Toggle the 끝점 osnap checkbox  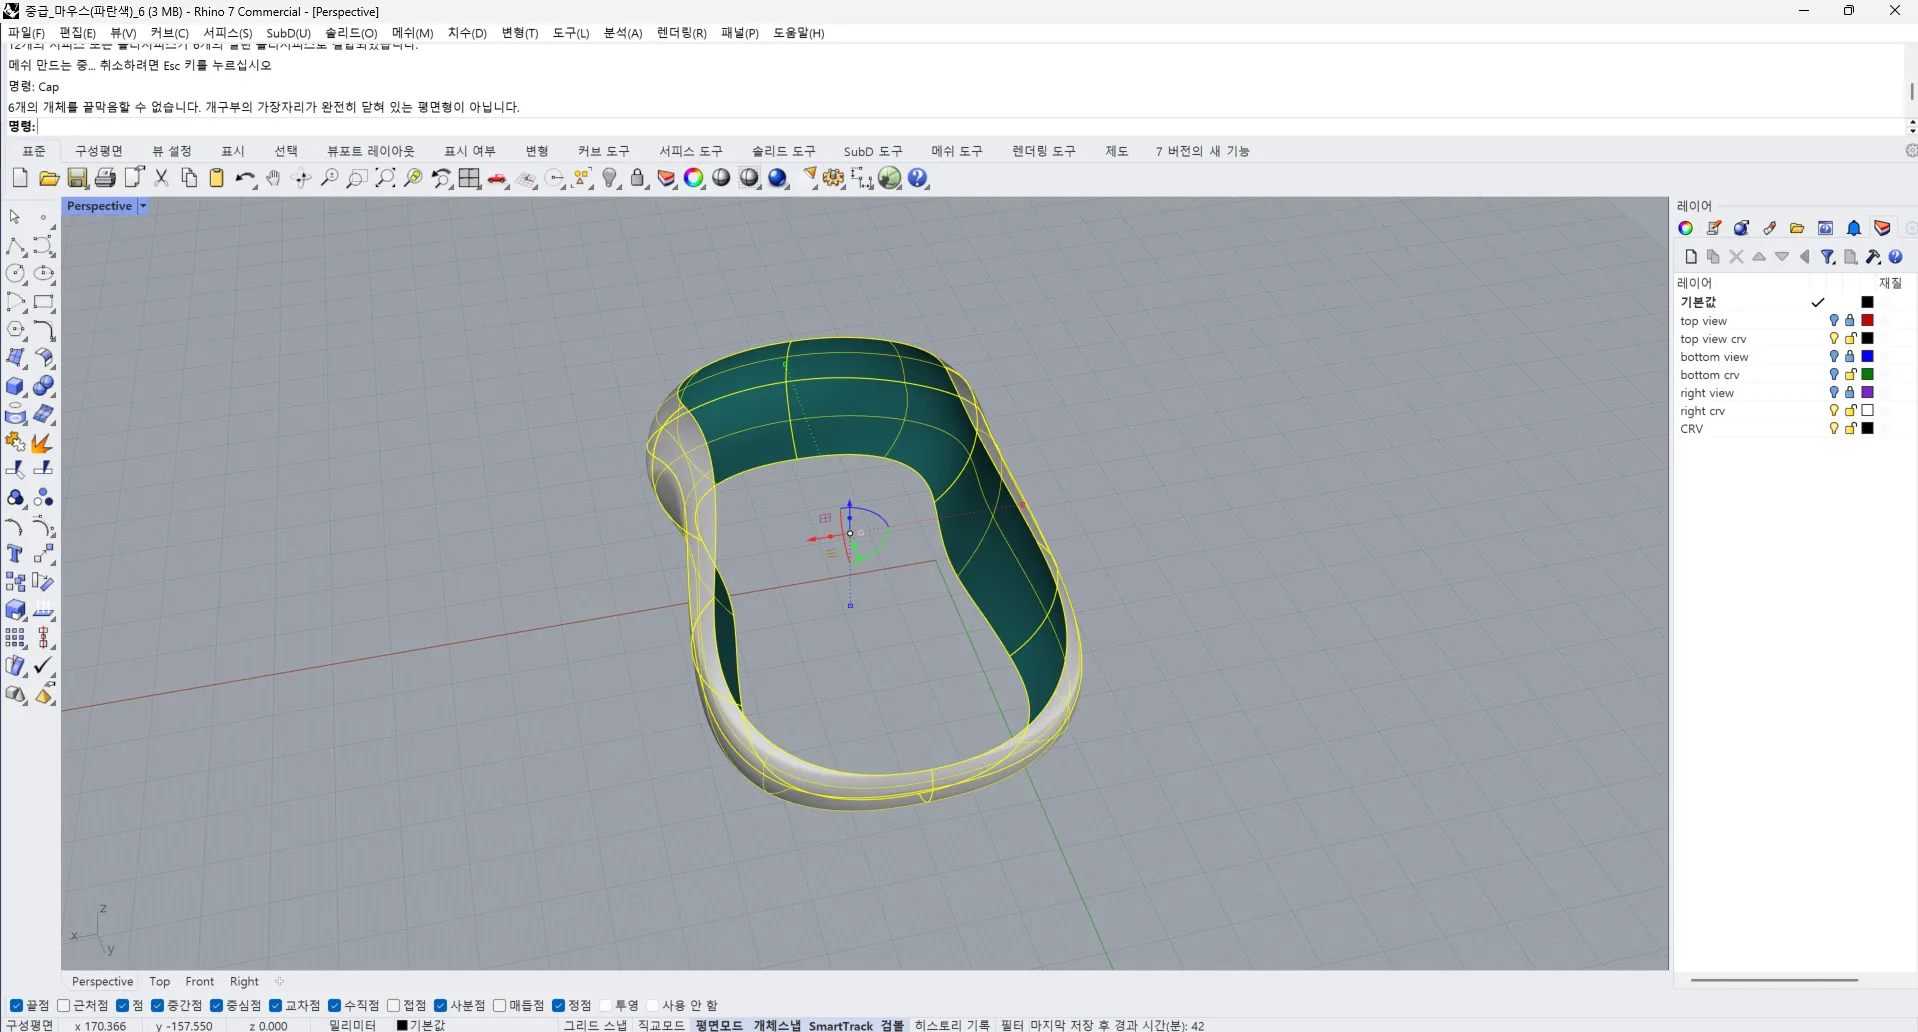(x=16, y=1005)
